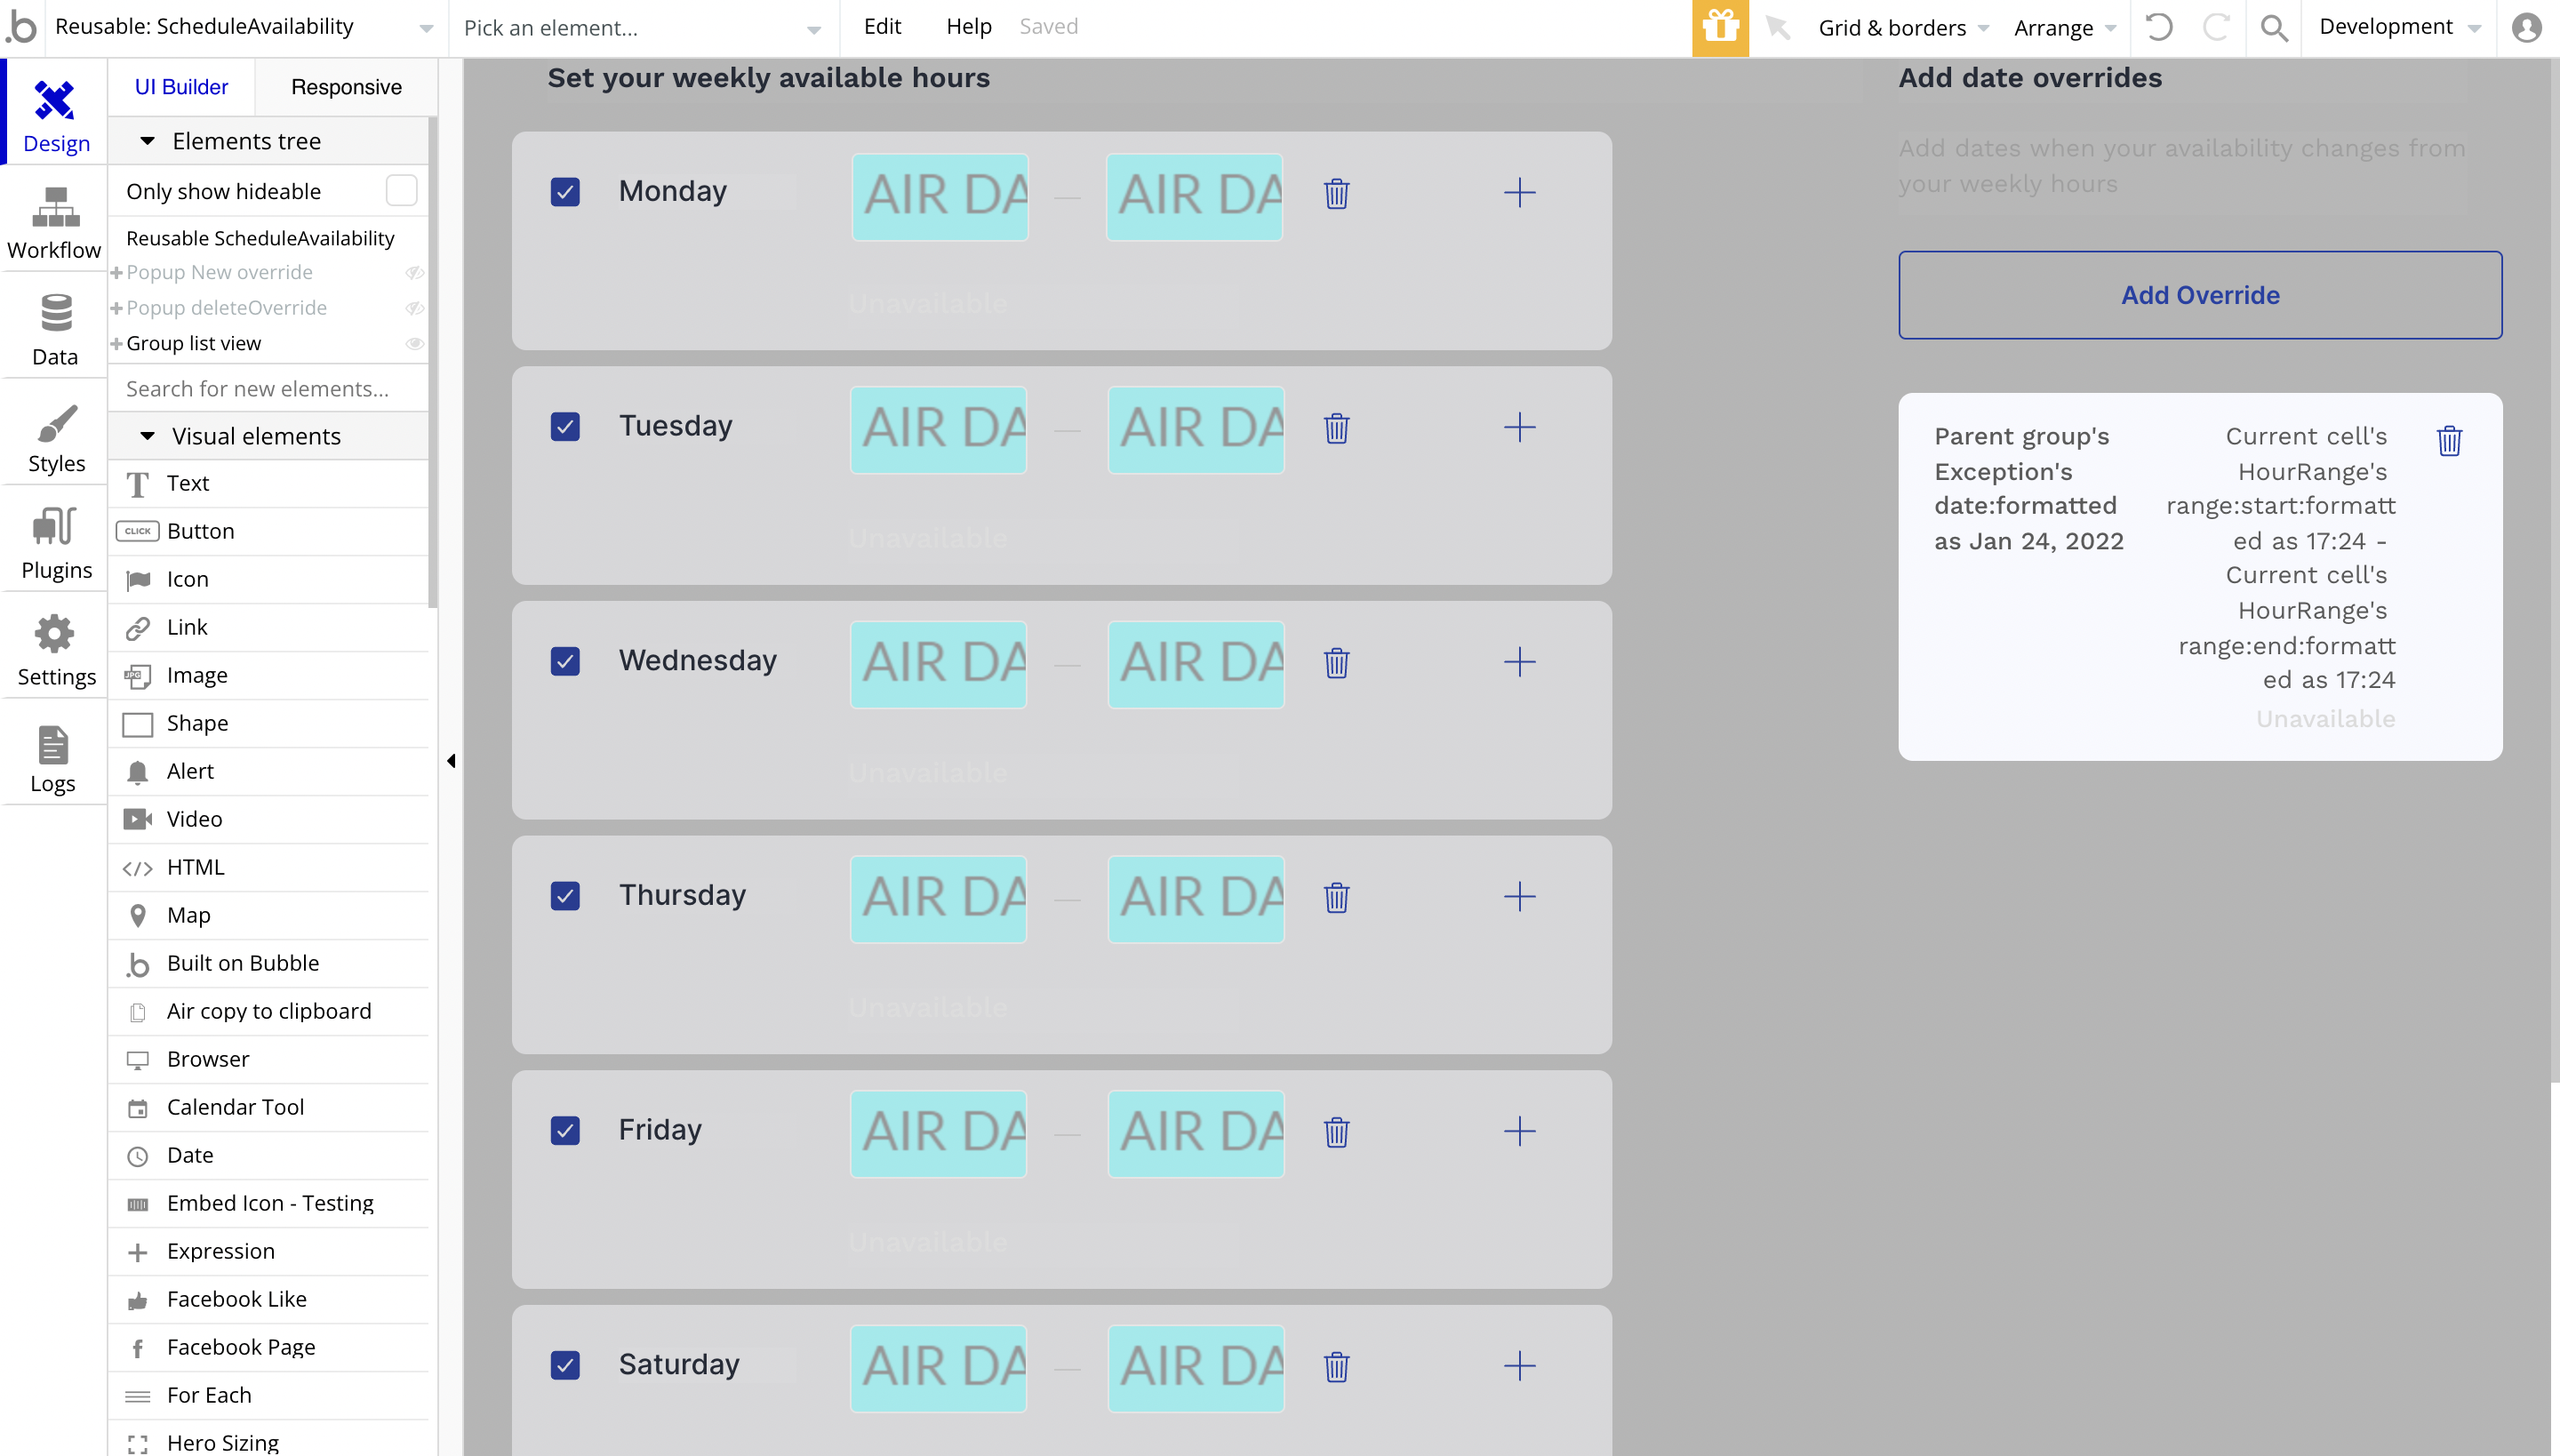The width and height of the screenshot is (2560, 1456).
Task: Collapse the Elements tree section
Action: [148, 141]
